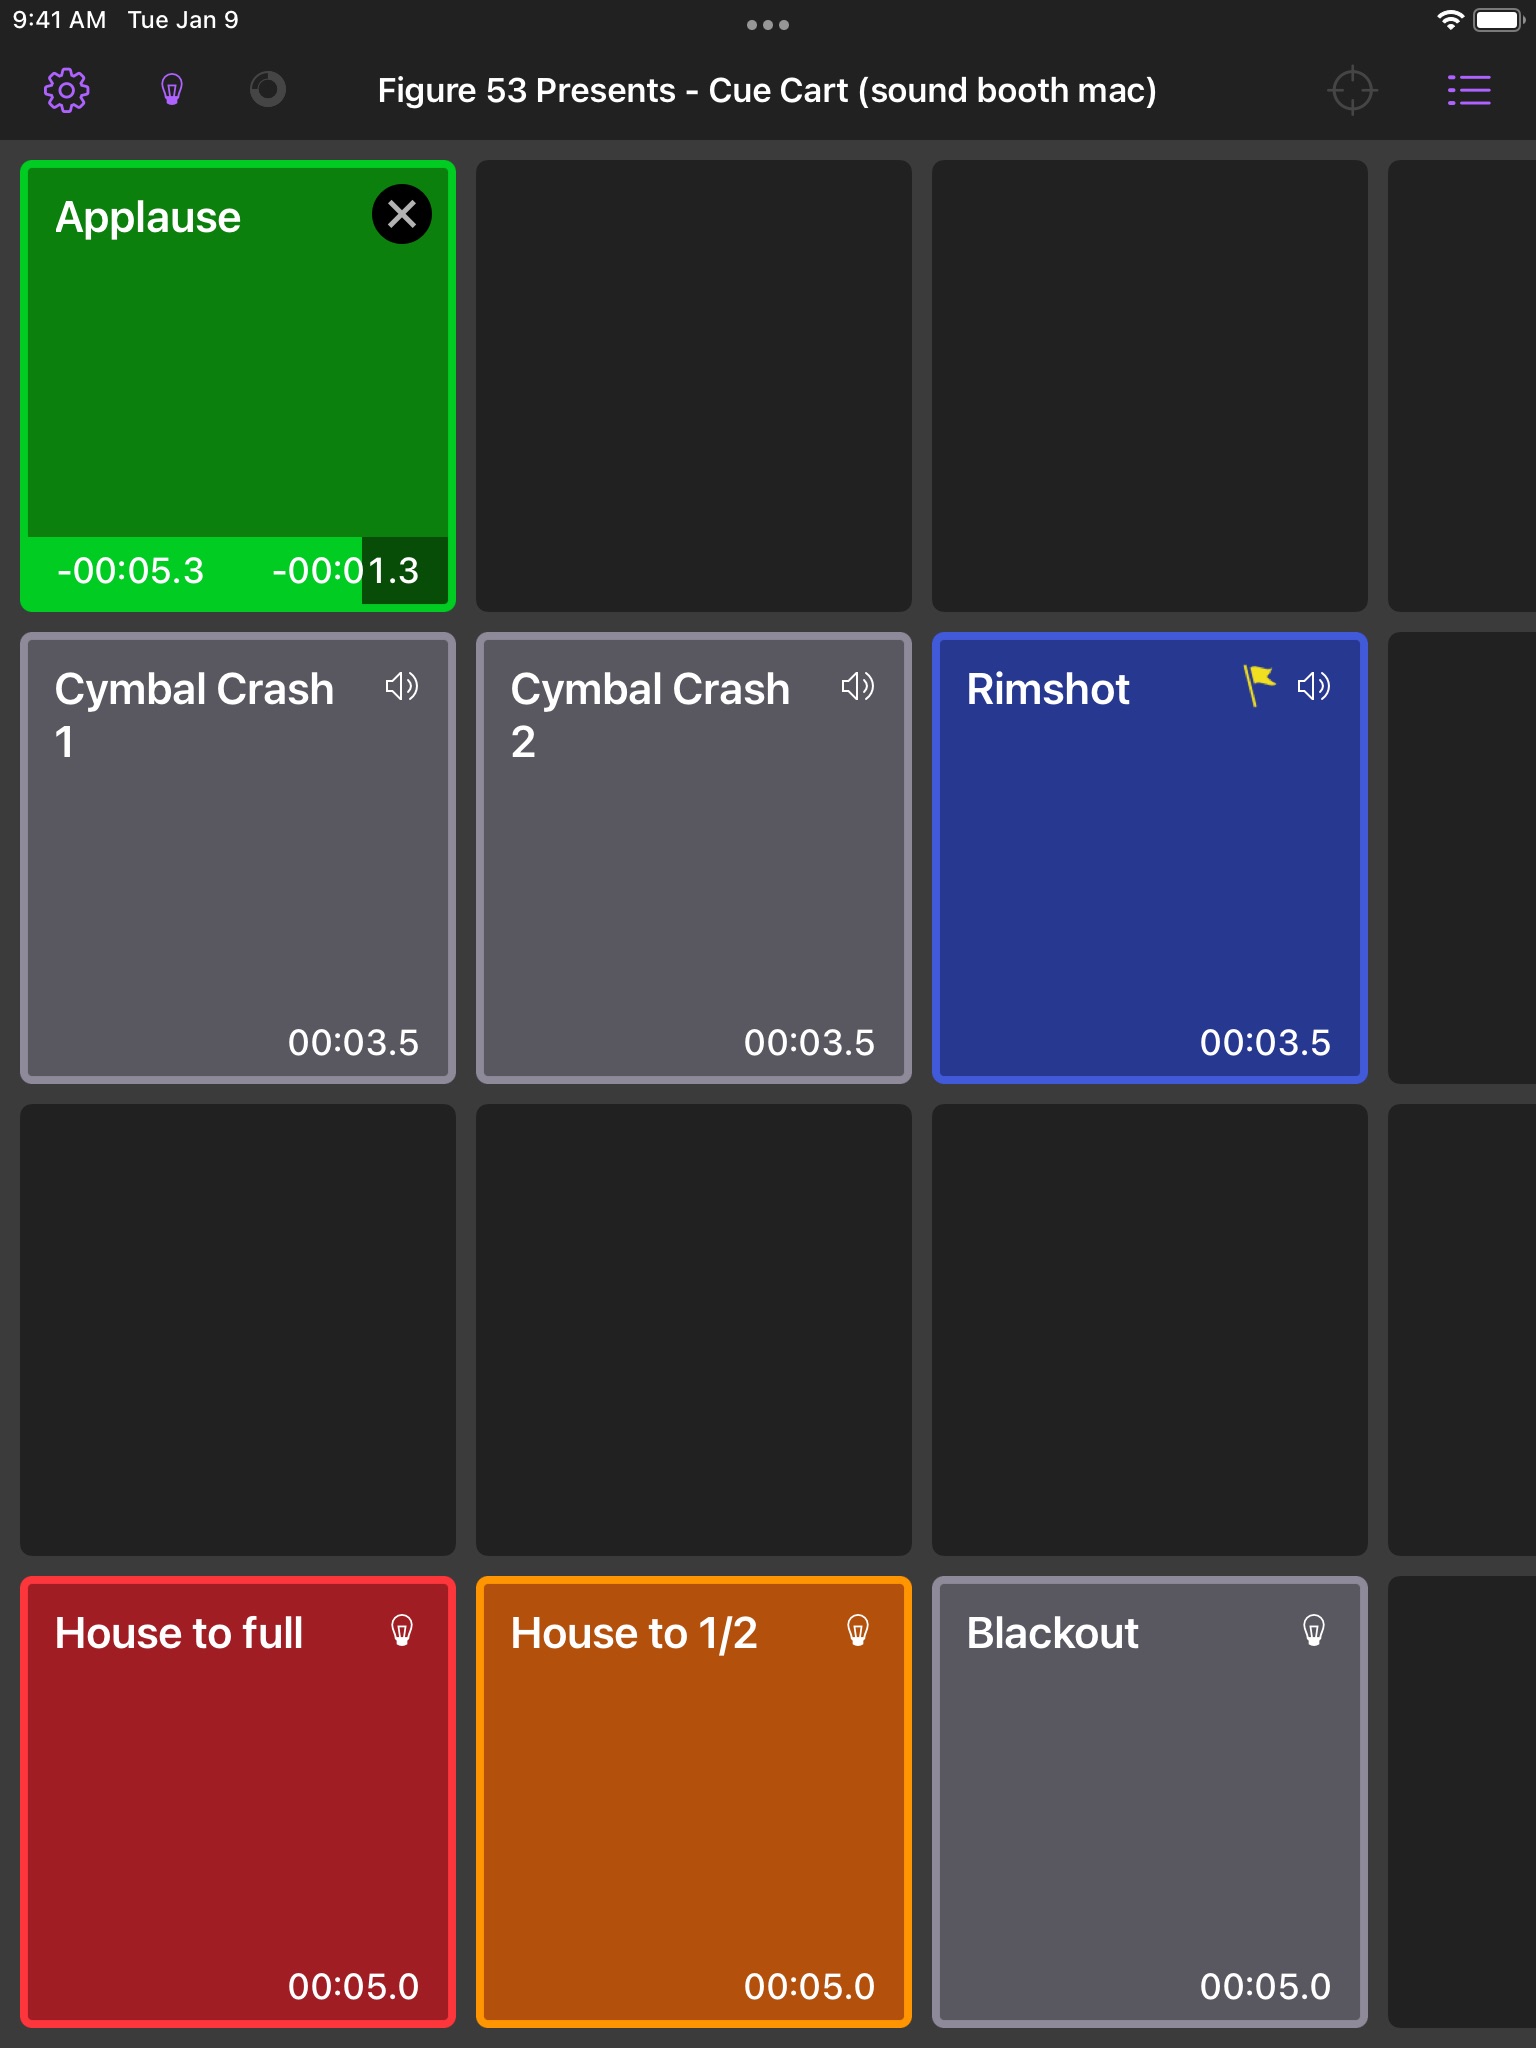The width and height of the screenshot is (1536, 2048).
Task: Tap the bulb icon on House to 1/2
Action: click(858, 1630)
